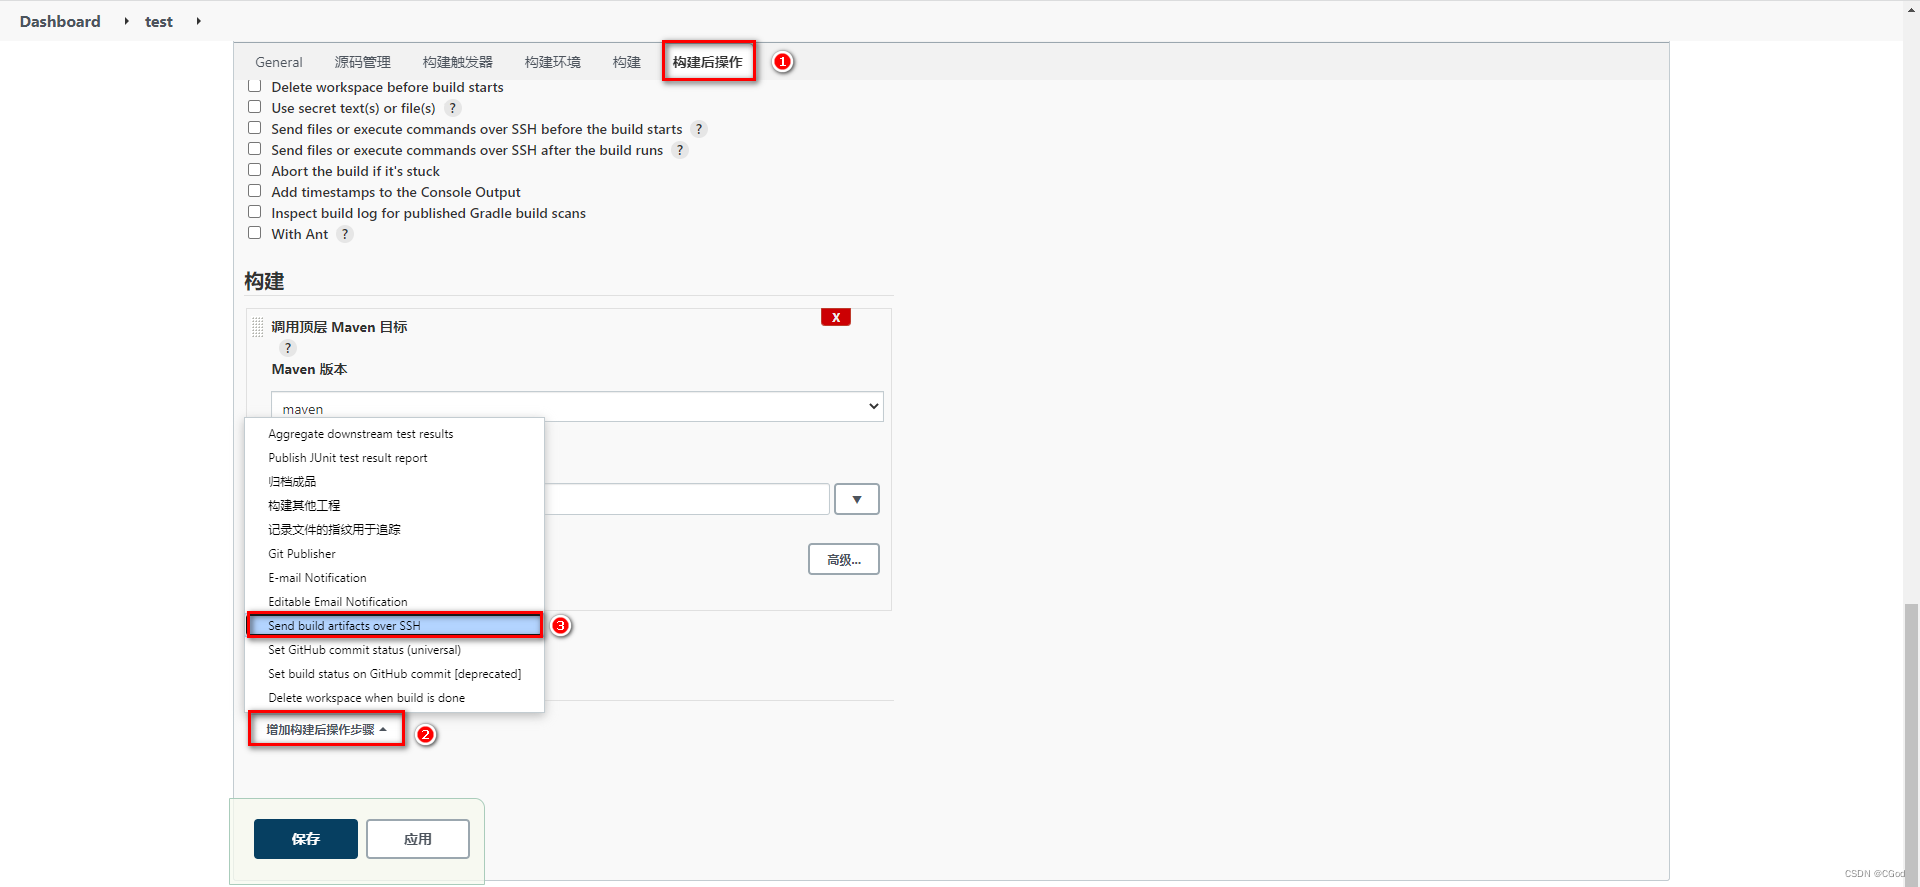The height and width of the screenshot is (887, 1920).
Task: Select Set GitHub commit status (universal)
Action: [395, 650]
